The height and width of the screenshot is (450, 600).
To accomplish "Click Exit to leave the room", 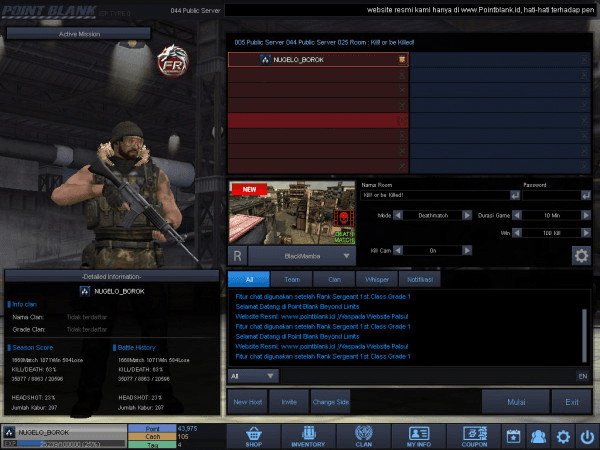I will (x=572, y=402).
